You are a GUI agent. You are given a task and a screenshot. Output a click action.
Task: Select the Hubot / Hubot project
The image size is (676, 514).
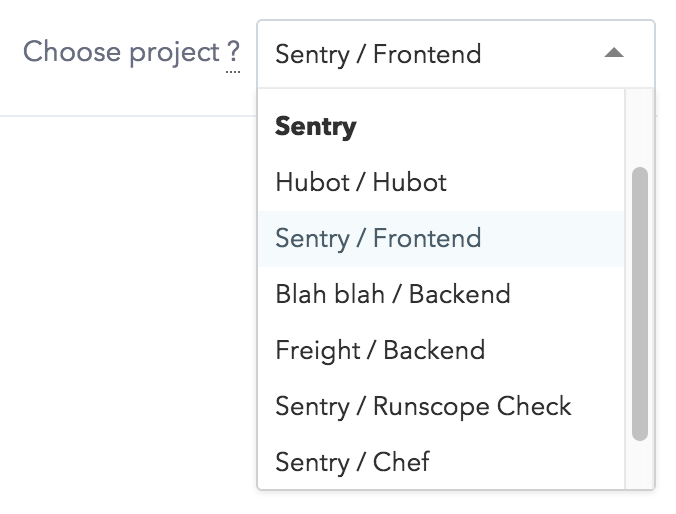point(361,182)
